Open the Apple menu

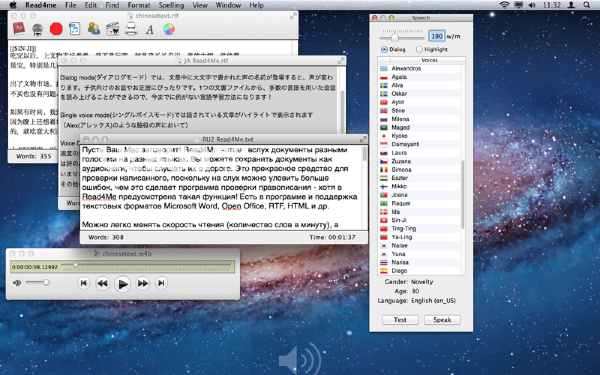(x=13, y=5)
